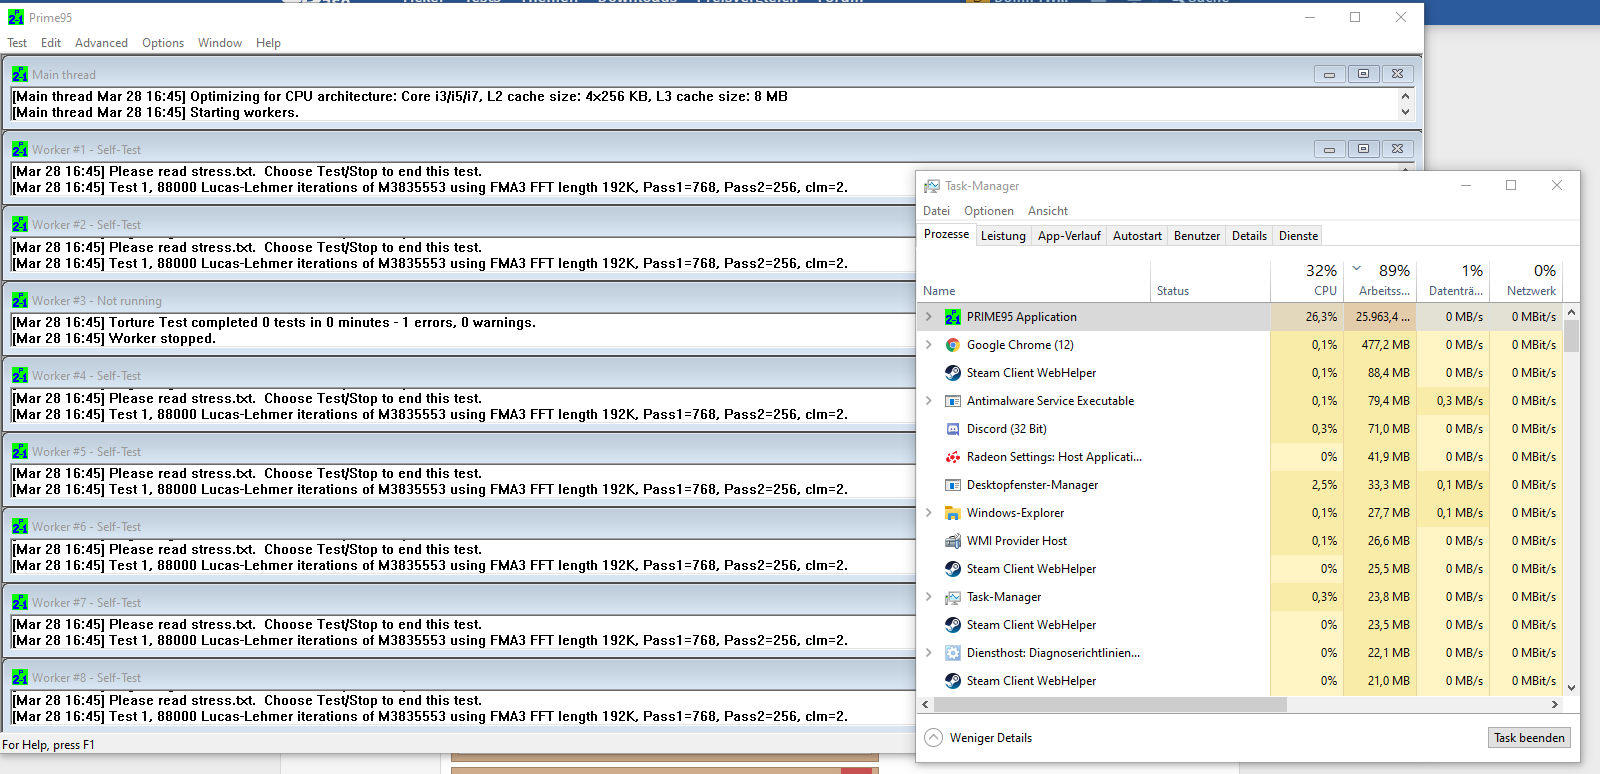Click the Worker #2 window icon
1600x774 pixels.
tap(20, 224)
